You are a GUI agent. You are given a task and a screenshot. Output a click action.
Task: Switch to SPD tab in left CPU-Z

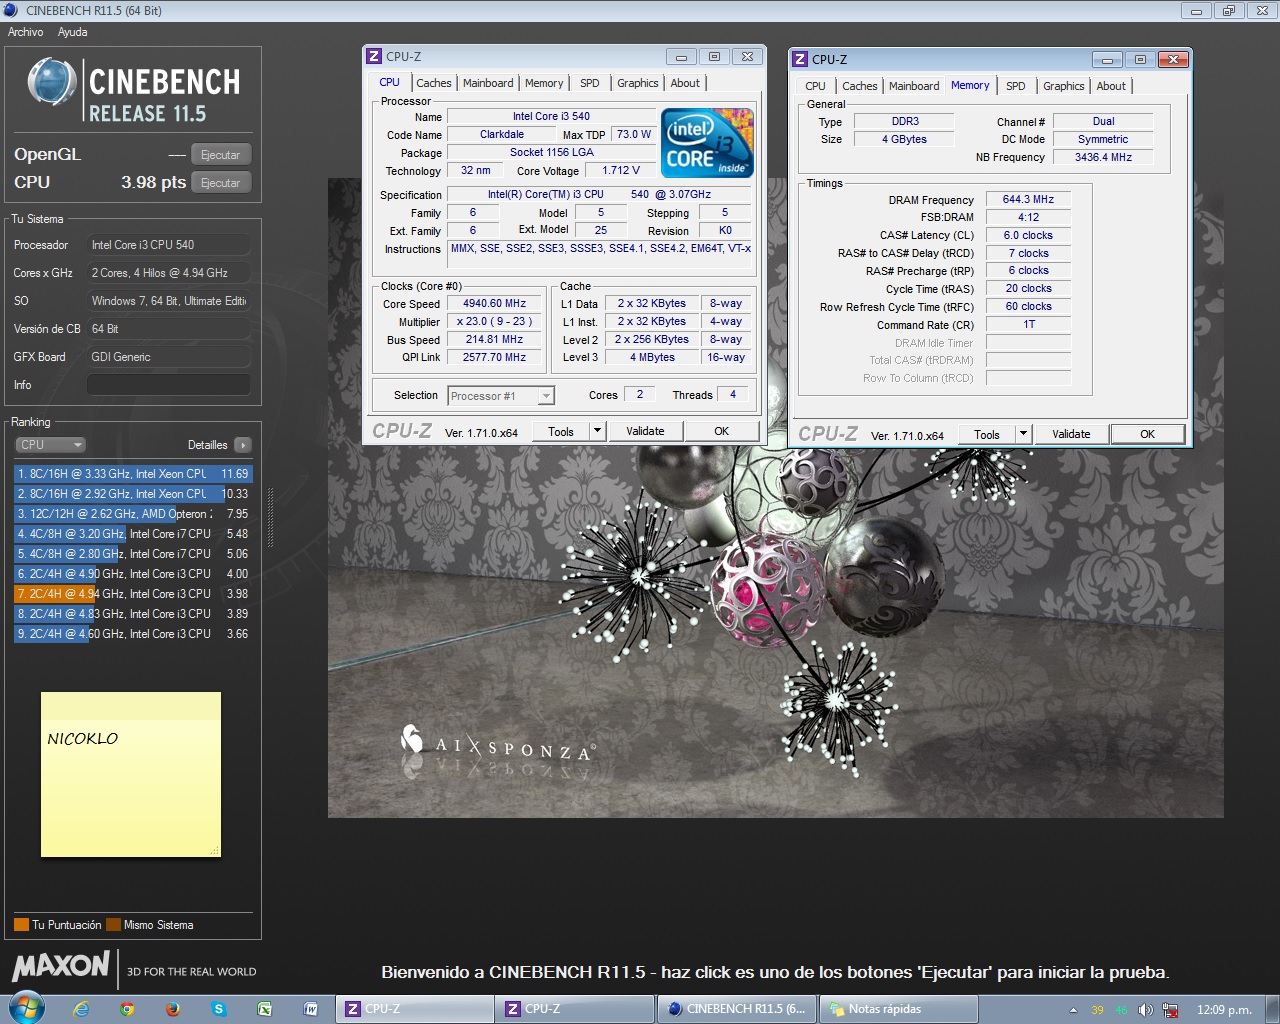590,83
